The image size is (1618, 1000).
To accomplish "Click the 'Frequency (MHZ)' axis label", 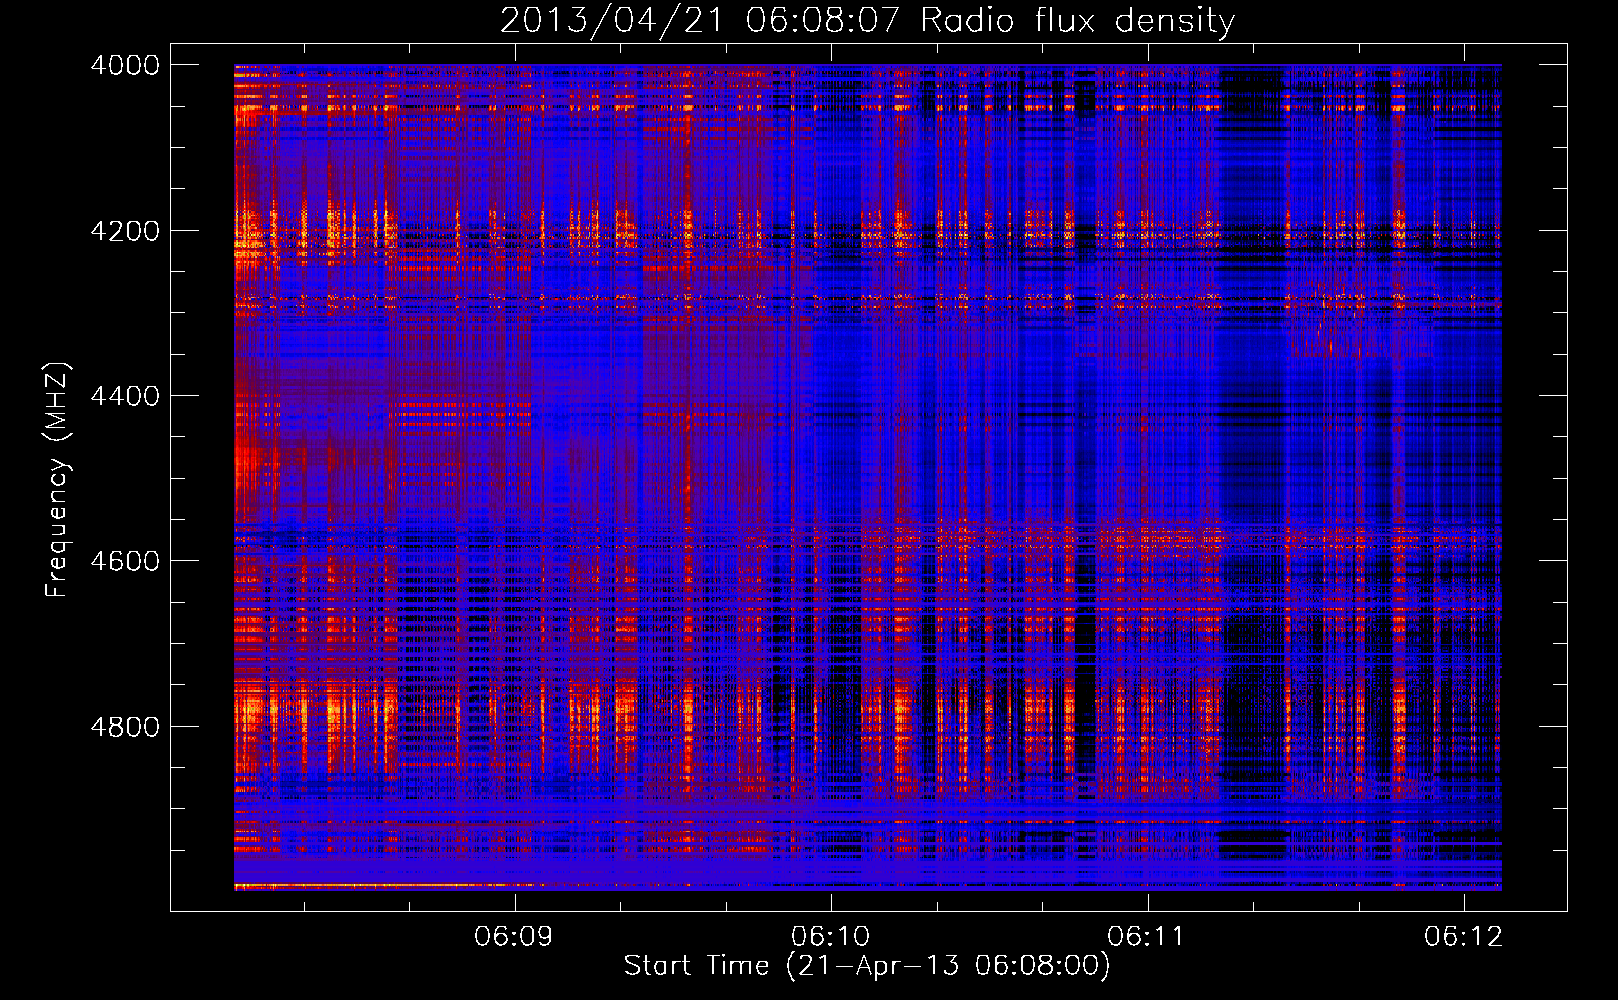I will [x=57, y=479].
